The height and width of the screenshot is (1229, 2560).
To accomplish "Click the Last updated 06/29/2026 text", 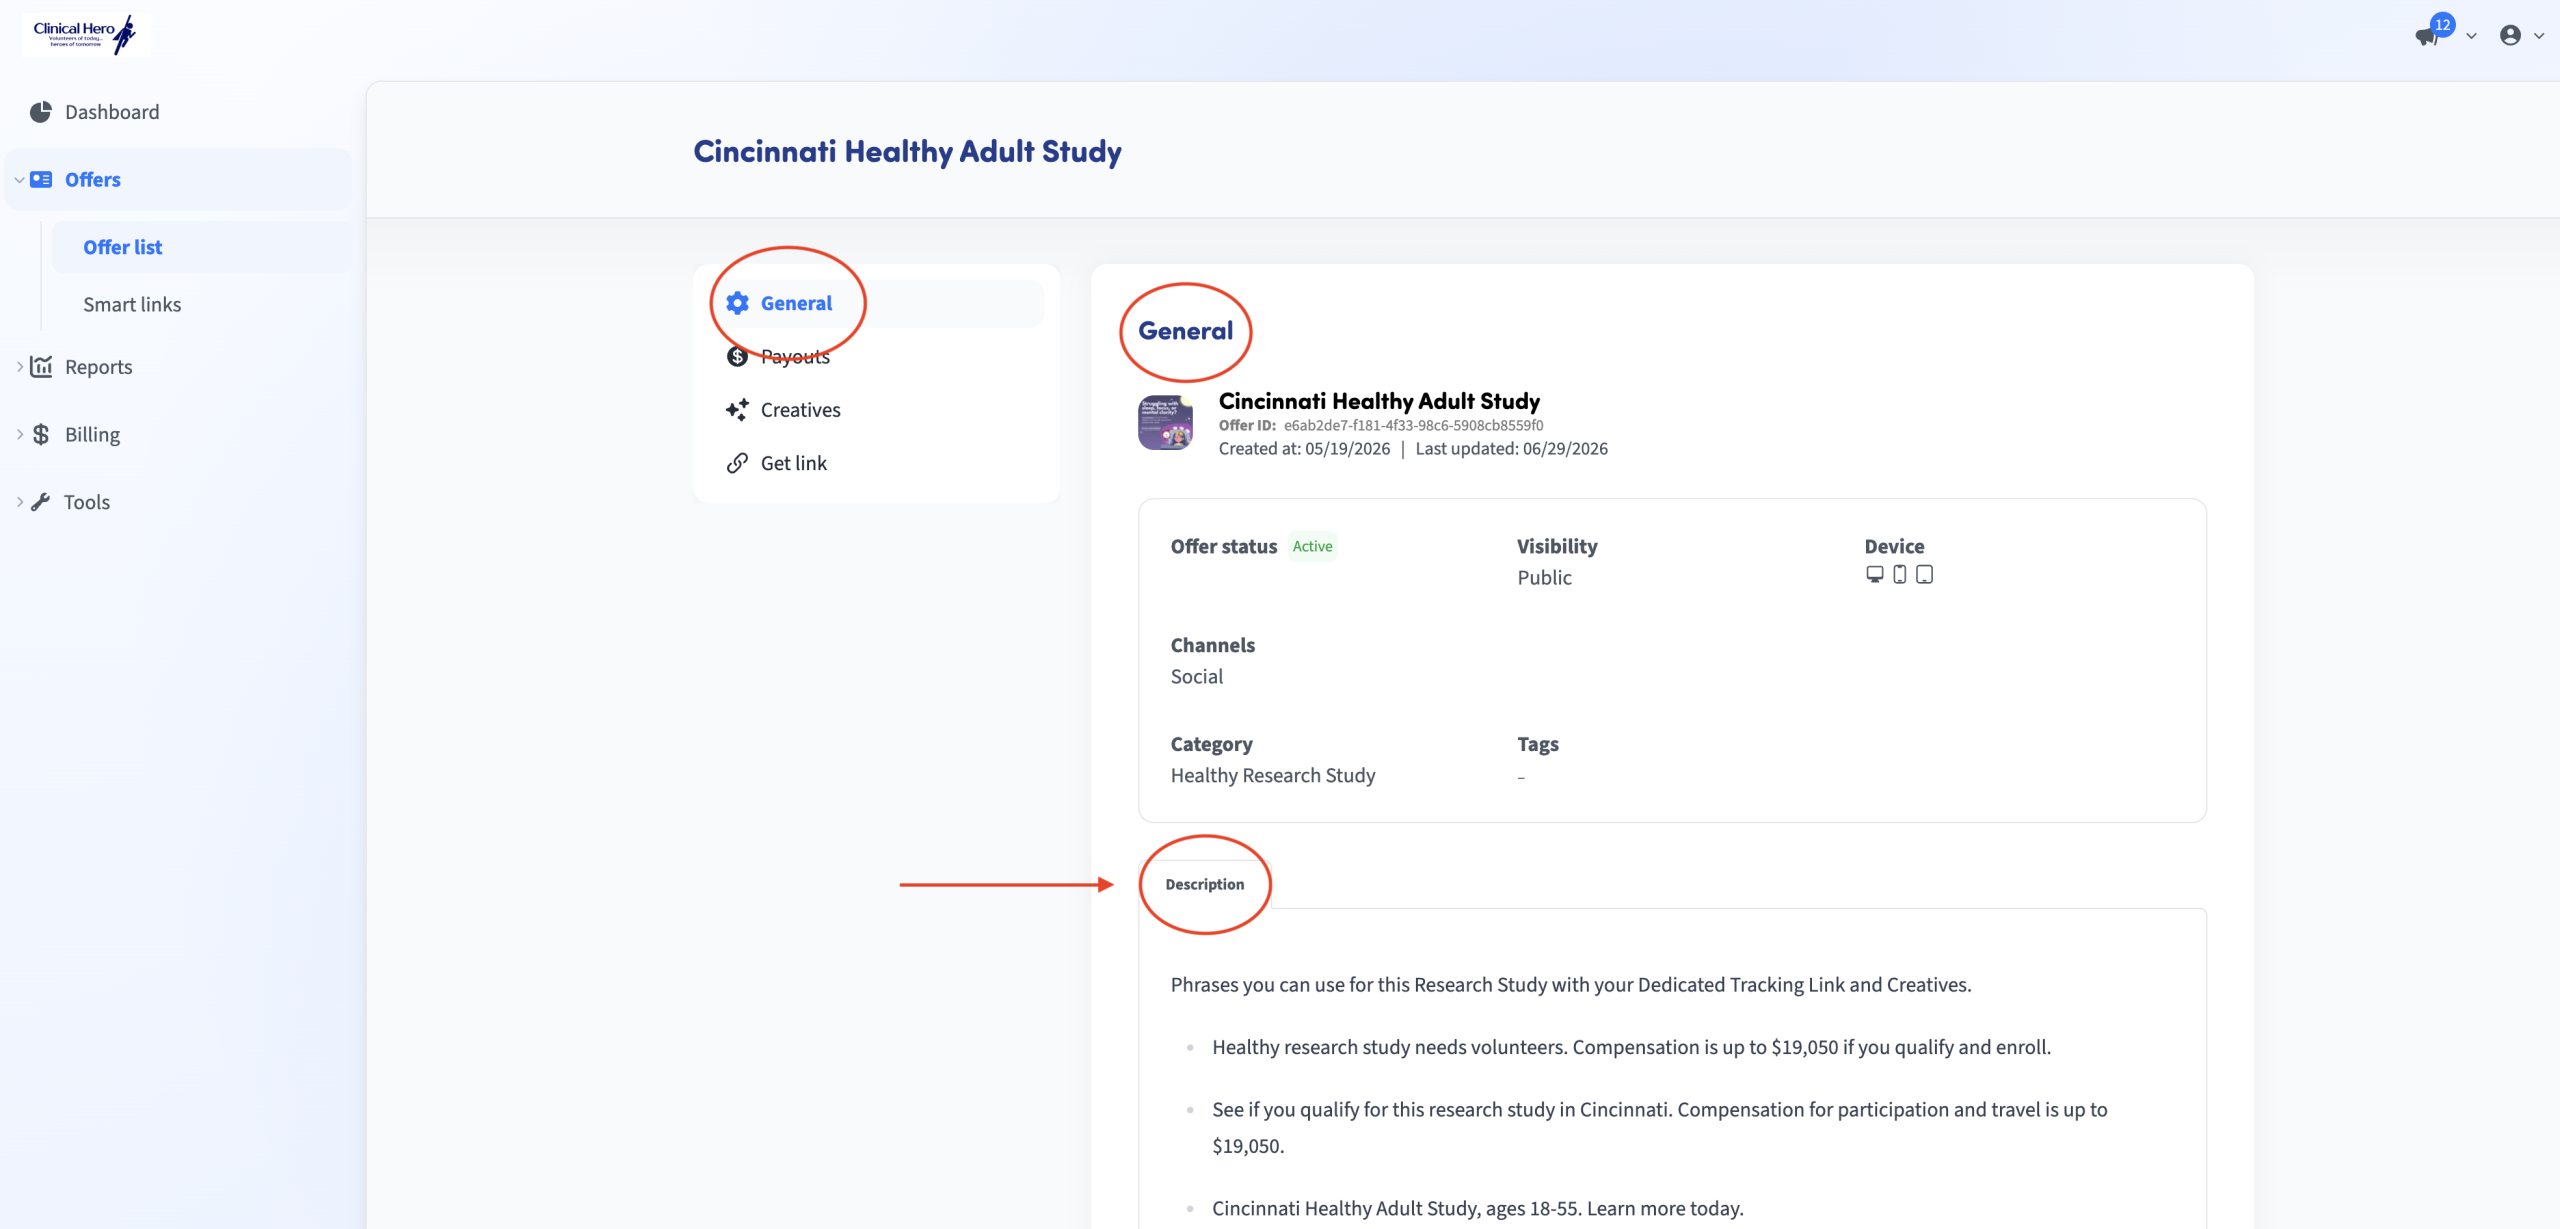I will [x=1511, y=449].
